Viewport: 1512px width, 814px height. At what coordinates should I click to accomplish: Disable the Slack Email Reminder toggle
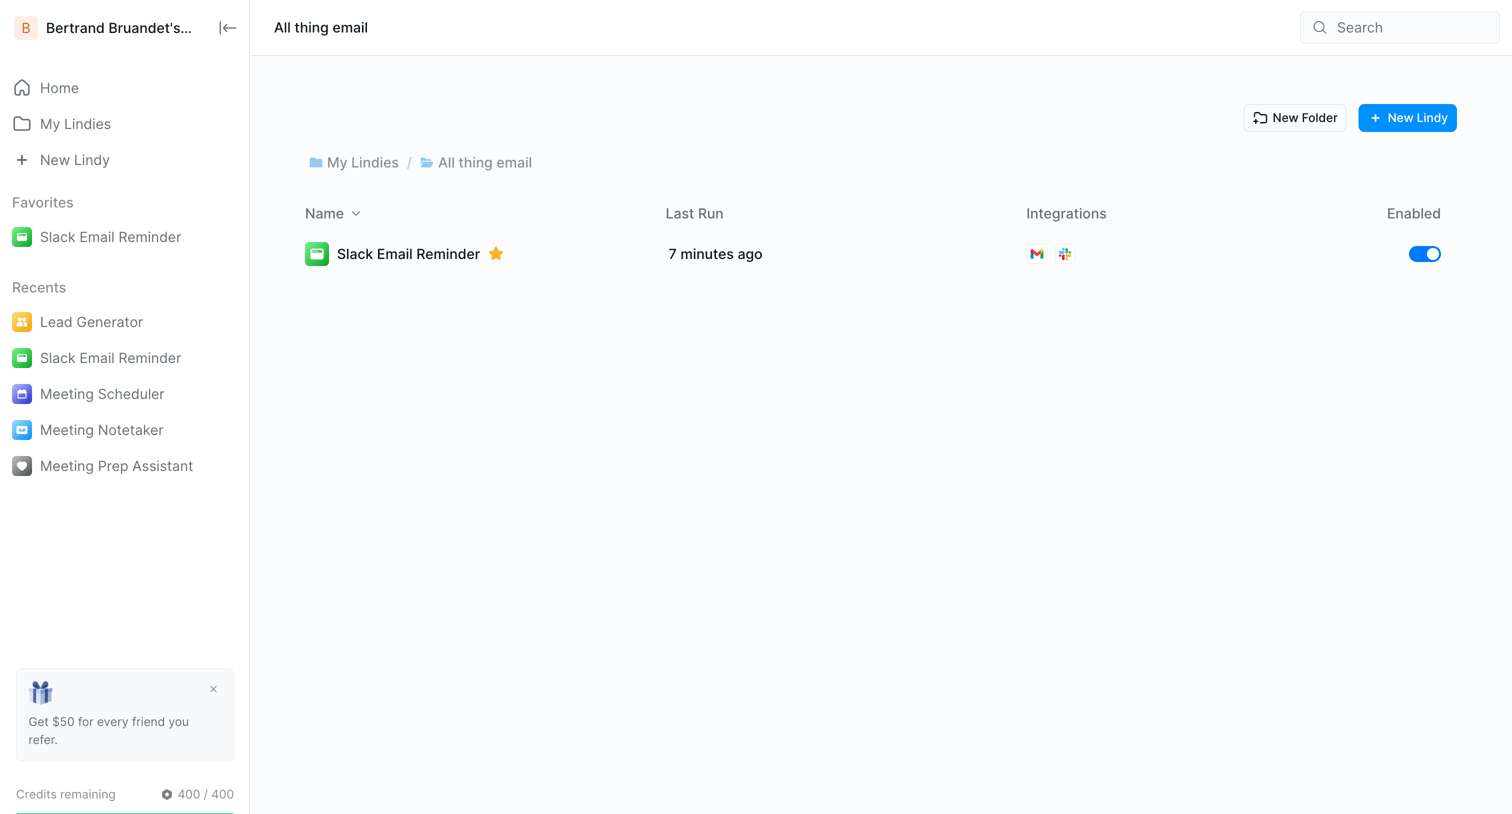[1424, 254]
